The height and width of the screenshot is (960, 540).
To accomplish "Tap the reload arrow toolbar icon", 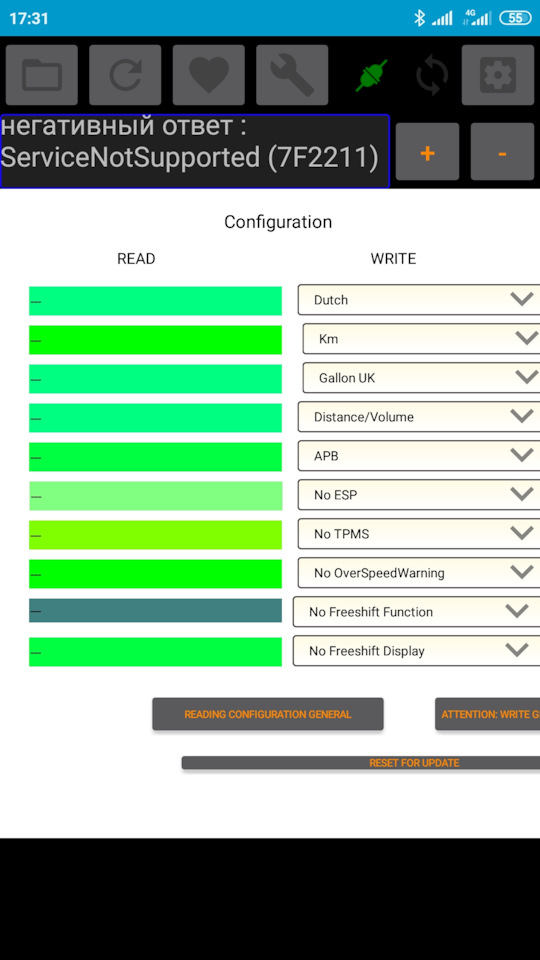I will 125,75.
